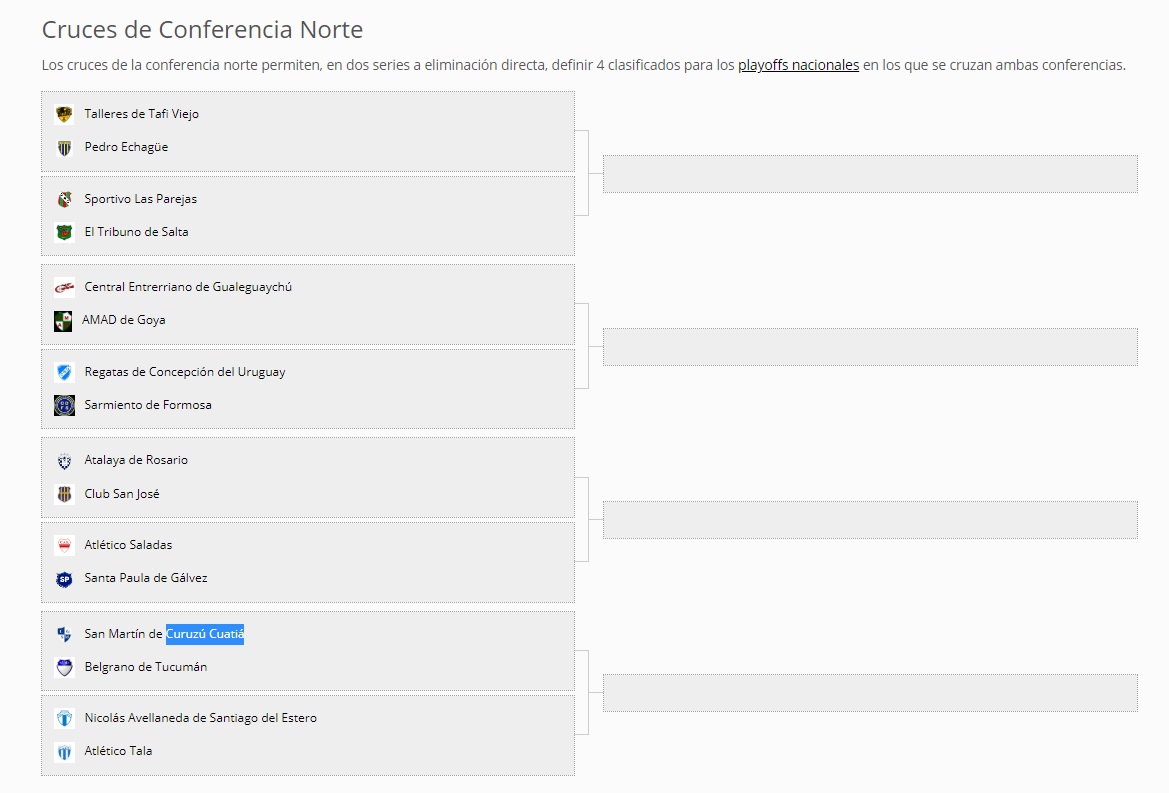The image size is (1169, 793).
Task: Click the AMAD de Goya team logo
Action: [63, 320]
